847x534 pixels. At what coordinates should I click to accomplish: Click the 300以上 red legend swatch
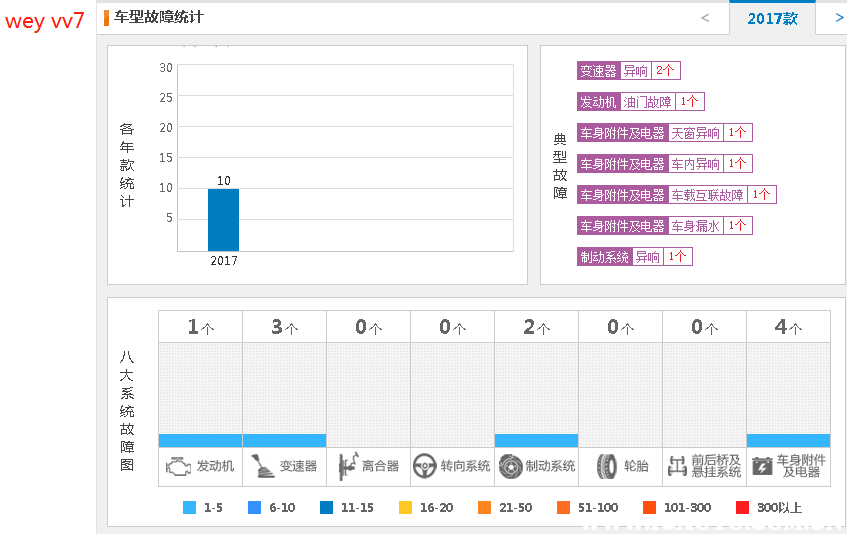pos(743,508)
